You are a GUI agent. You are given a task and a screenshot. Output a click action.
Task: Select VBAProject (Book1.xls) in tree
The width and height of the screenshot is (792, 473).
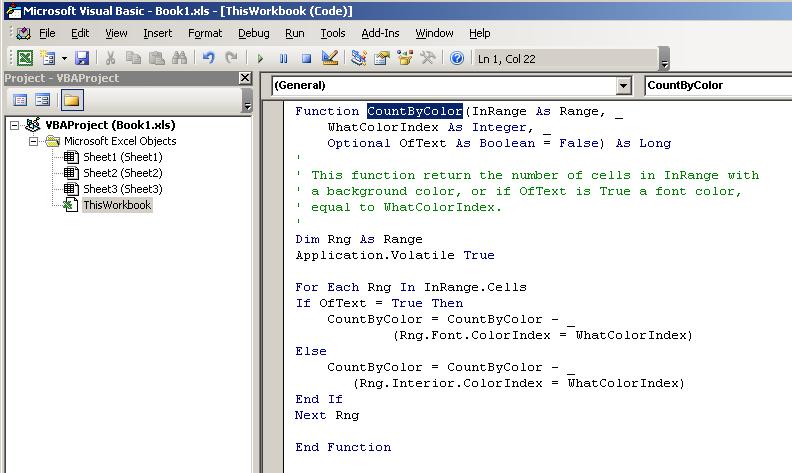tap(110, 125)
